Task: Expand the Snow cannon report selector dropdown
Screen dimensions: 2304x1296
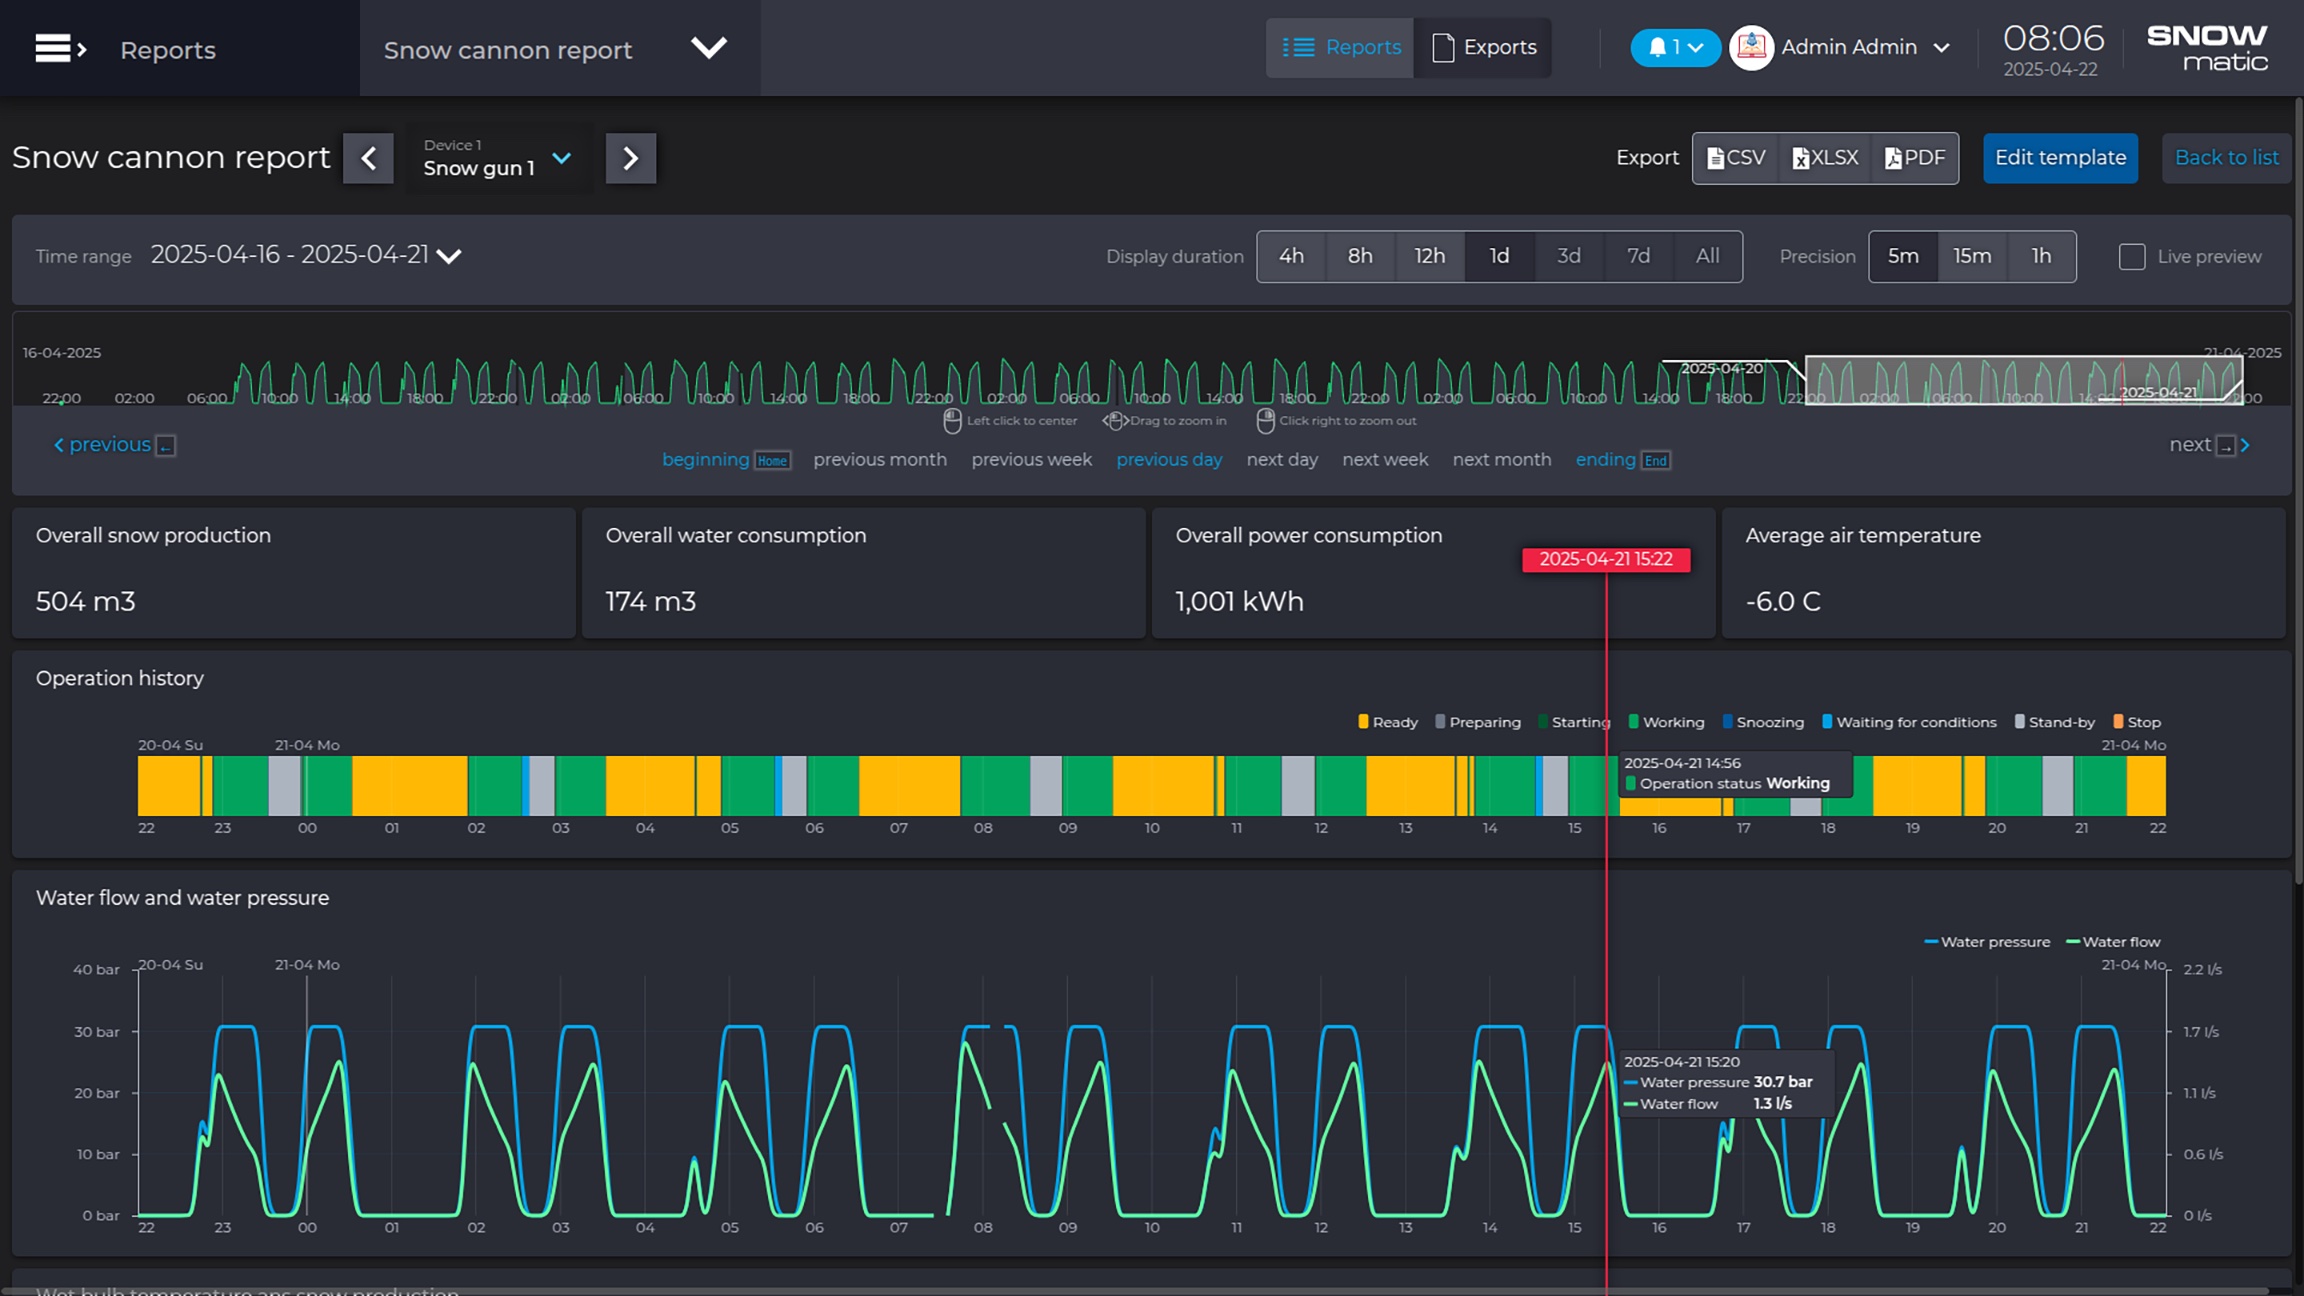Action: tap(709, 48)
